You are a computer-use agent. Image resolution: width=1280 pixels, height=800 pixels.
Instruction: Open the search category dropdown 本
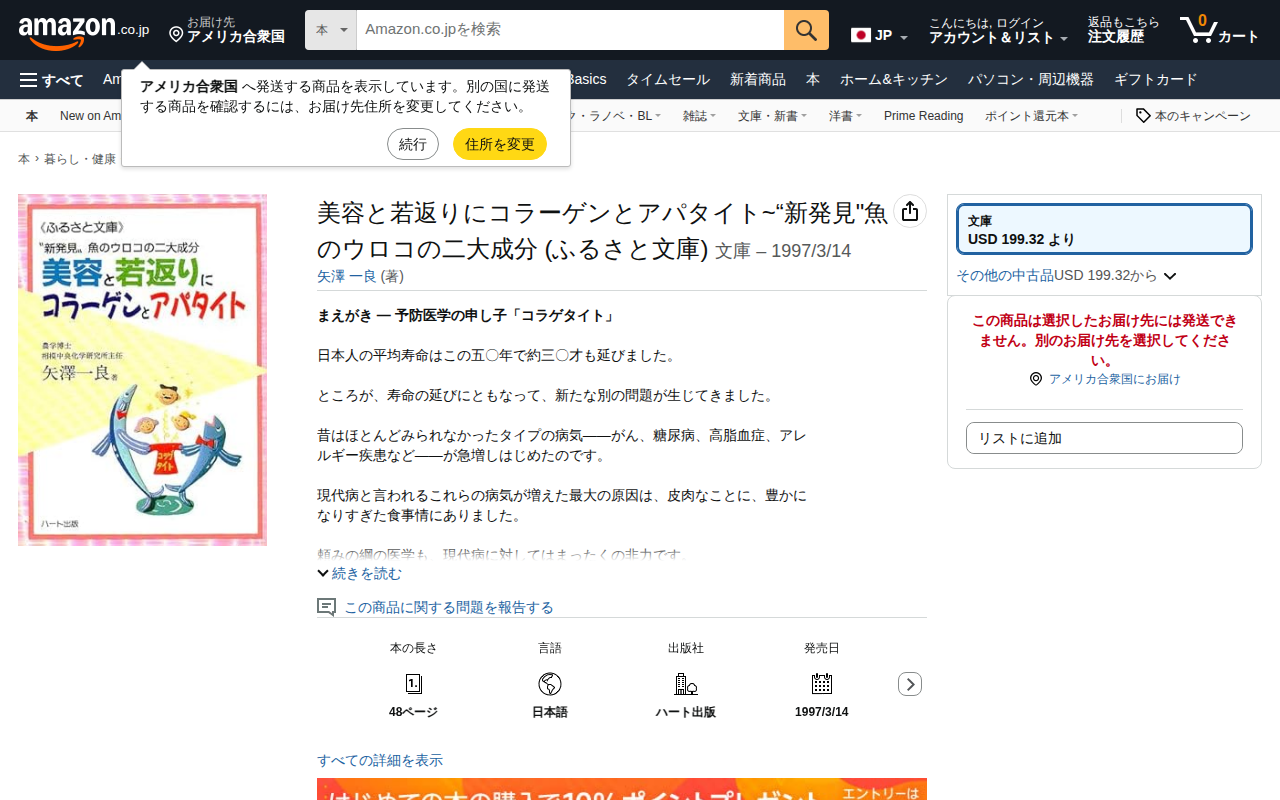(331, 30)
